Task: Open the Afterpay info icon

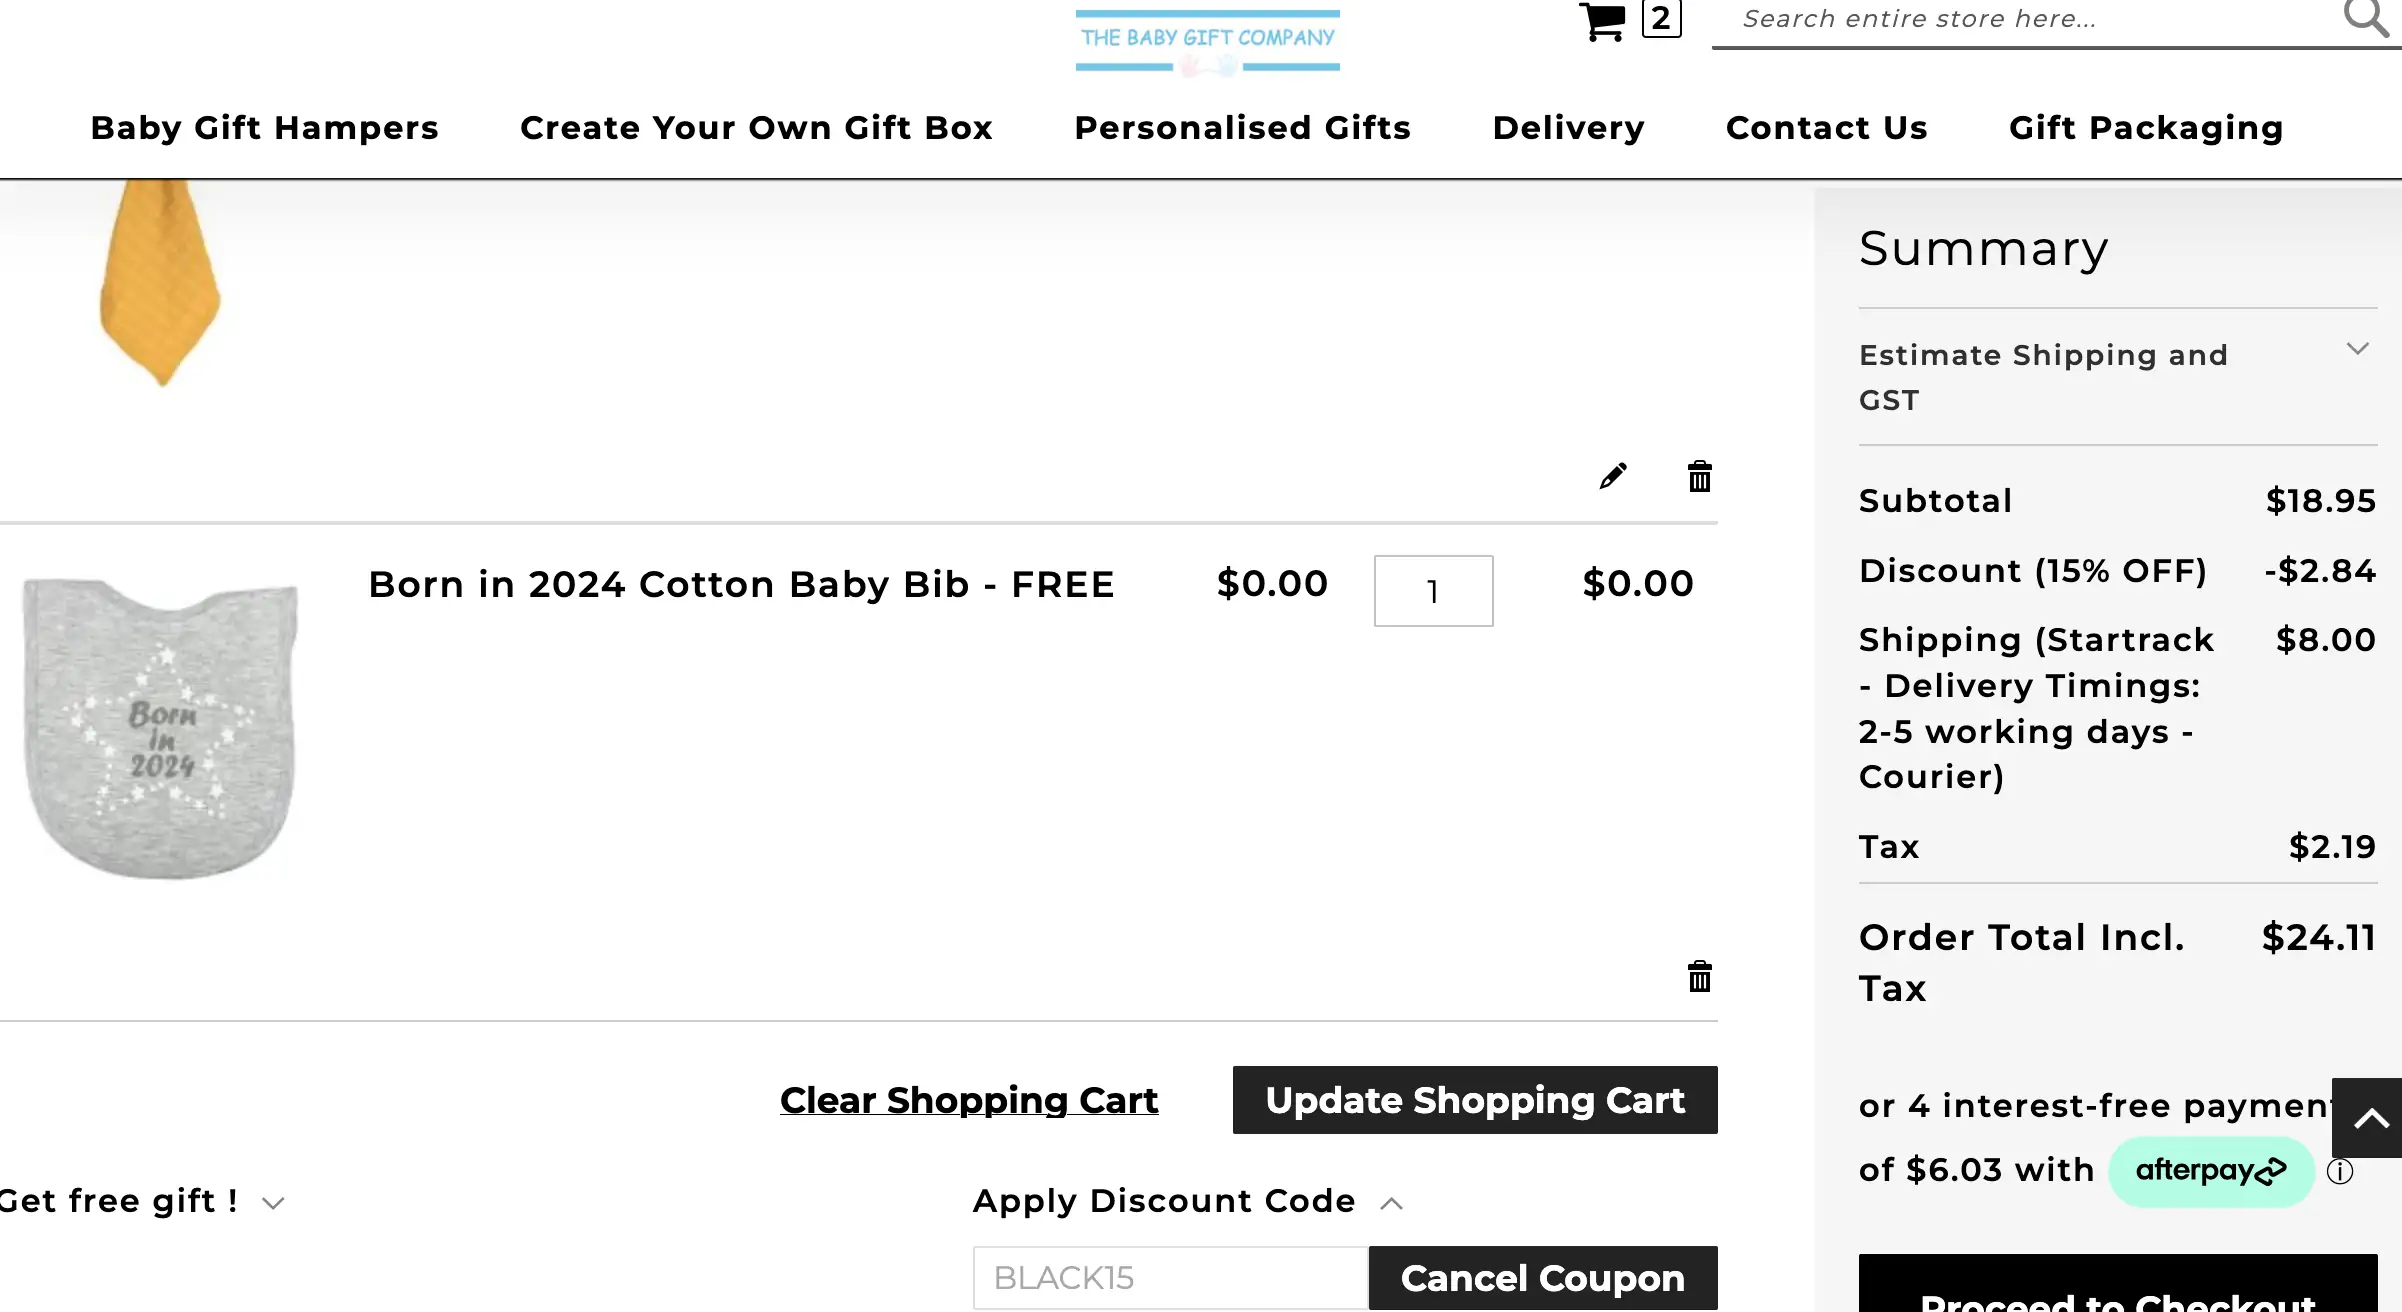Action: [x=2340, y=1171]
